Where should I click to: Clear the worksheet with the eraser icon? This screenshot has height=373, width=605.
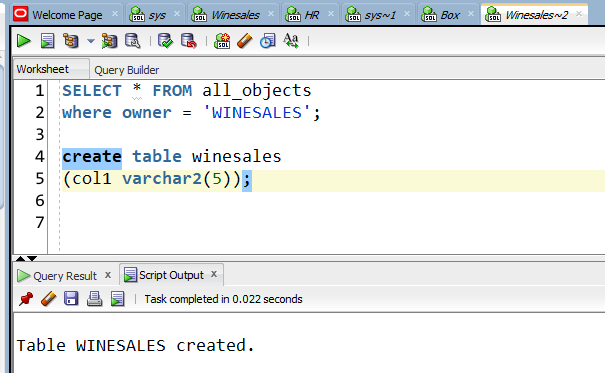point(244,41)
